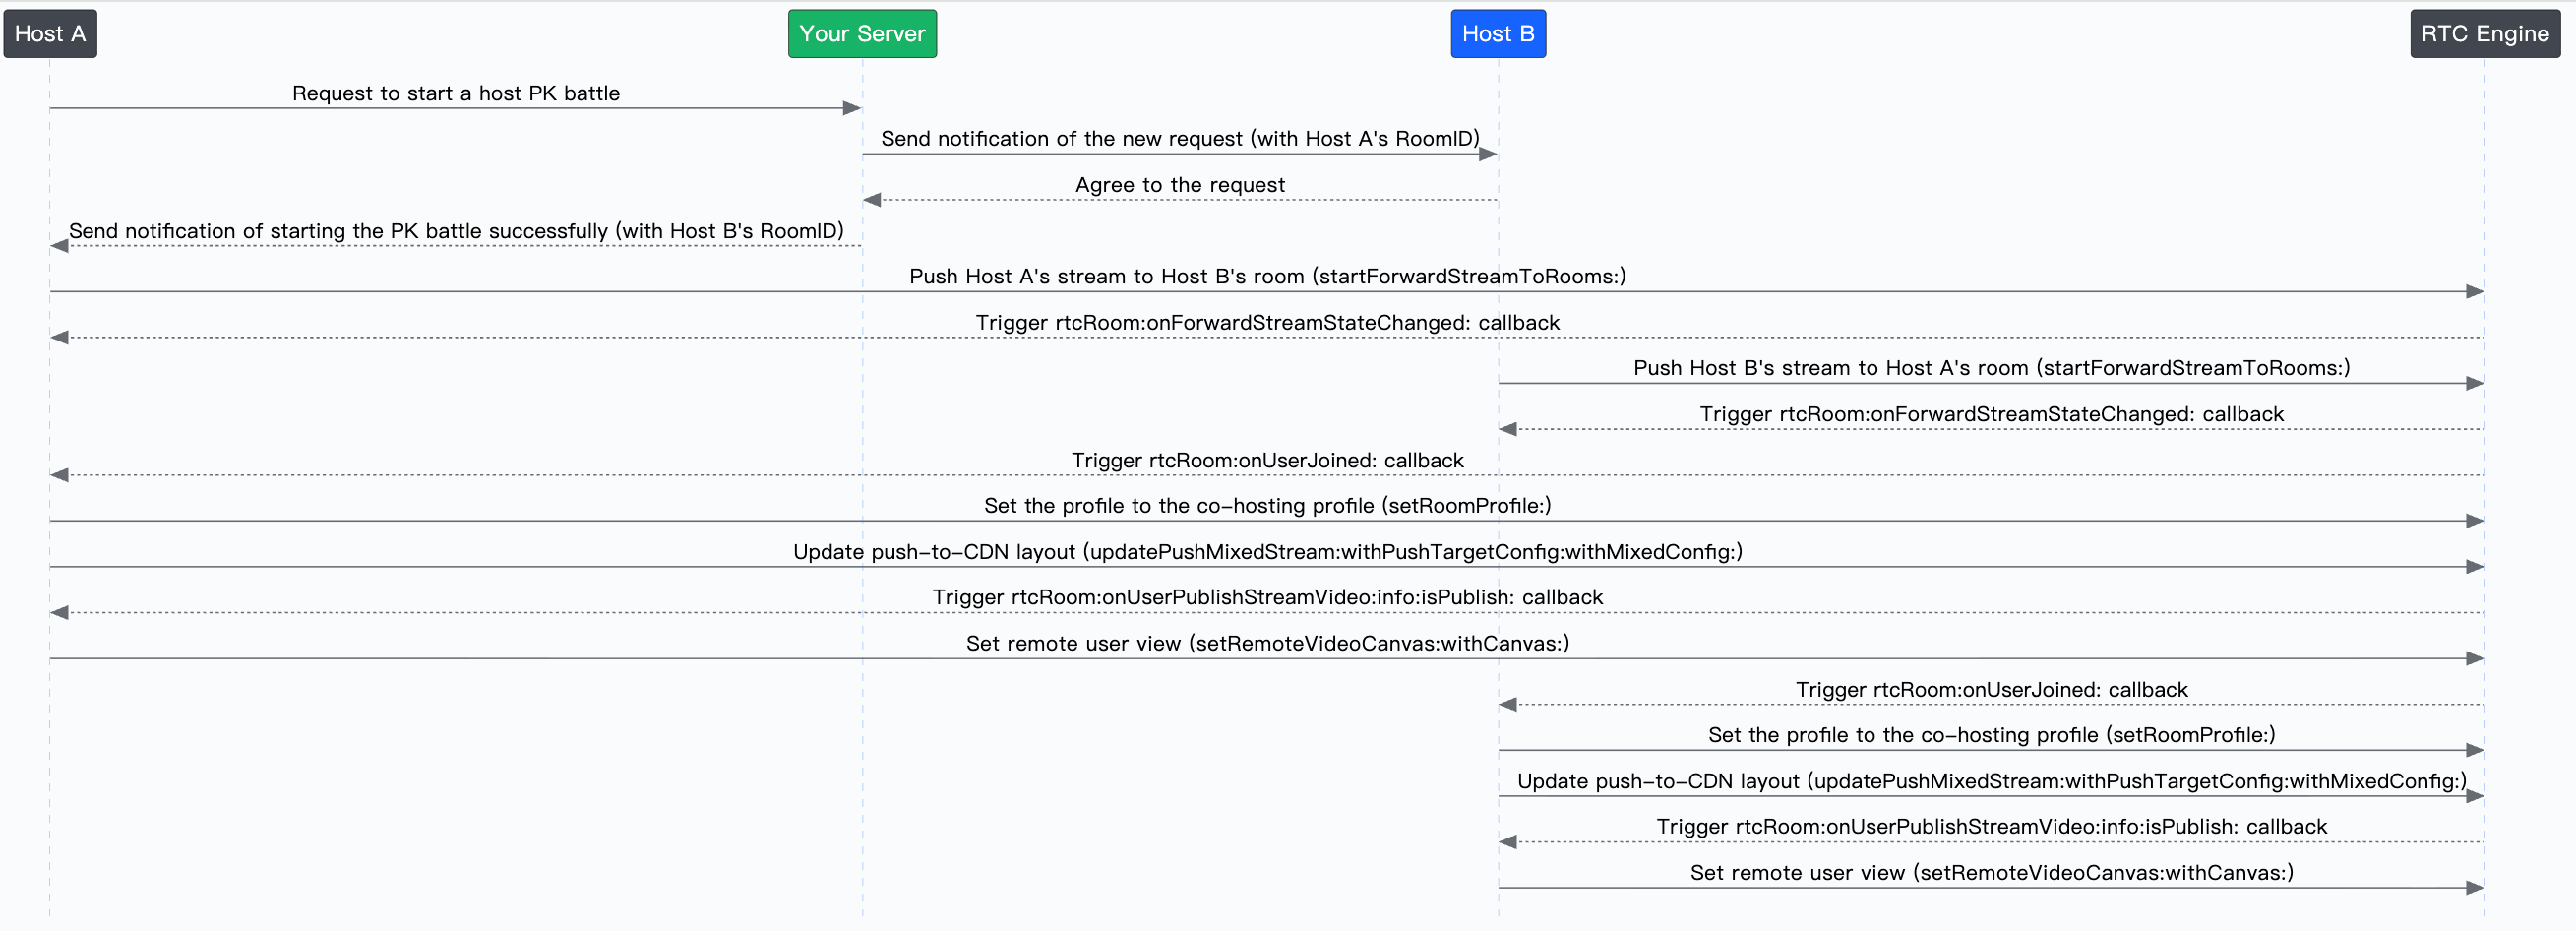Click the blue Host B box
The width and height of the screenshot is (2576, 931).
coord(1498,34)
